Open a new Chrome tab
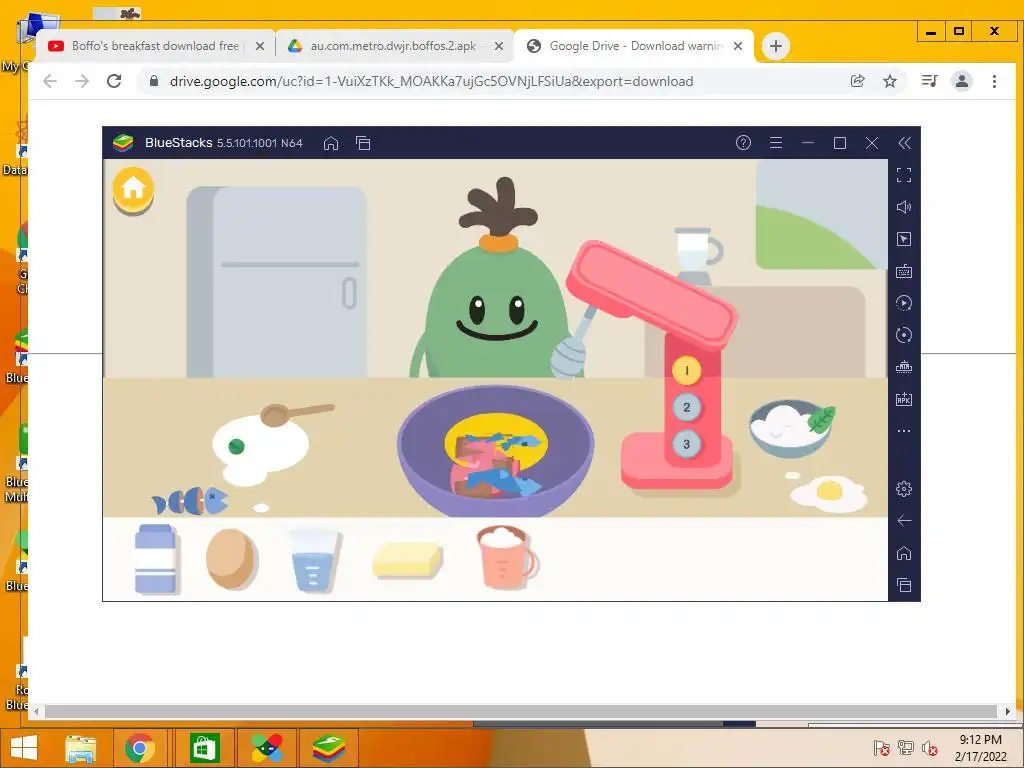1024x768 pixels. (776, 46)
